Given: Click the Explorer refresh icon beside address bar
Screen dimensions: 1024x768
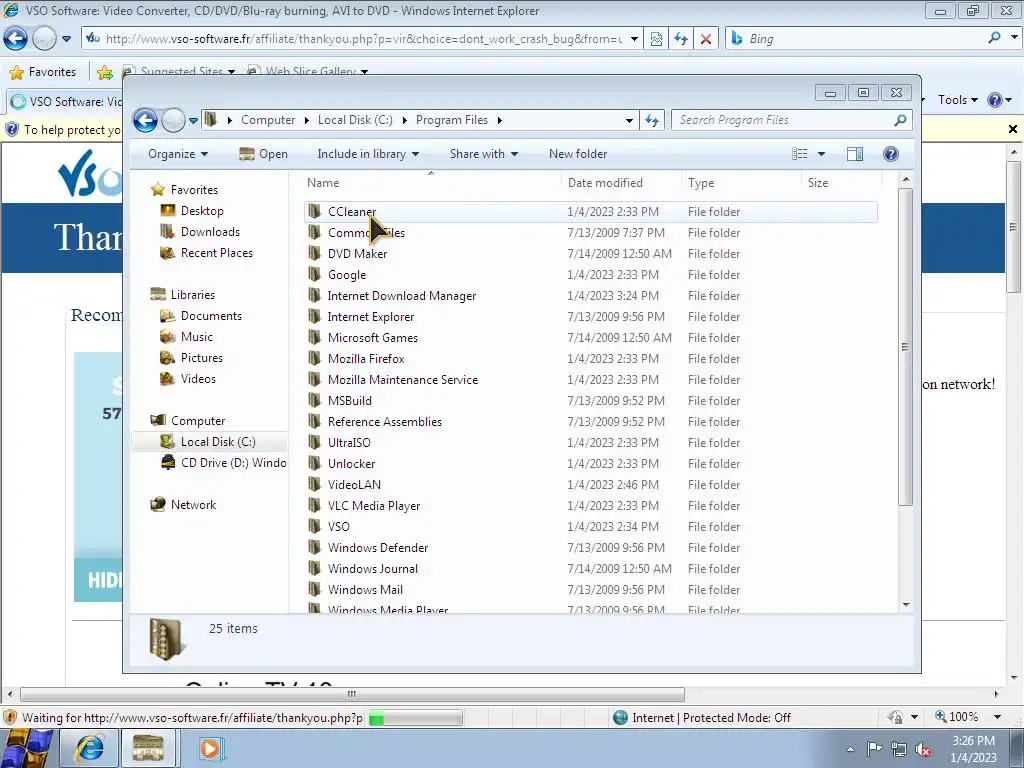Looking at the screenshot, I should pyautogui.click(x=652, y=120).
